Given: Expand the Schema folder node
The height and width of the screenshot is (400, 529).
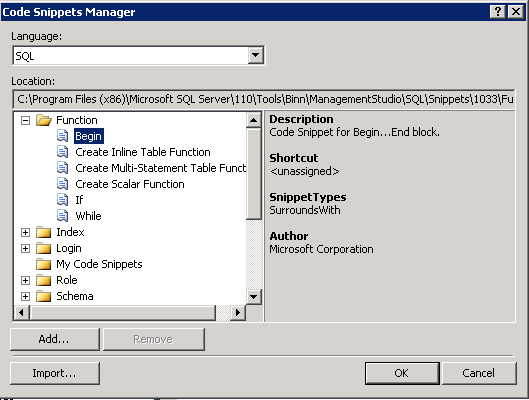Looking at the screenshot, I should click(25, 296).
